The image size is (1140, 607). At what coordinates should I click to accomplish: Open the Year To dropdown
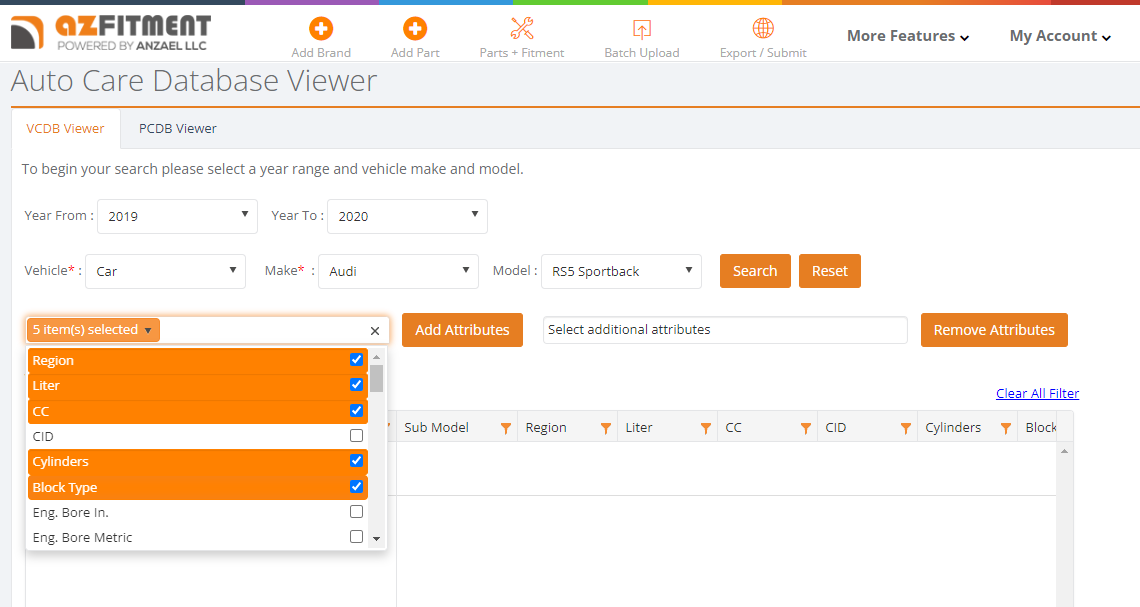click(407, 216)
